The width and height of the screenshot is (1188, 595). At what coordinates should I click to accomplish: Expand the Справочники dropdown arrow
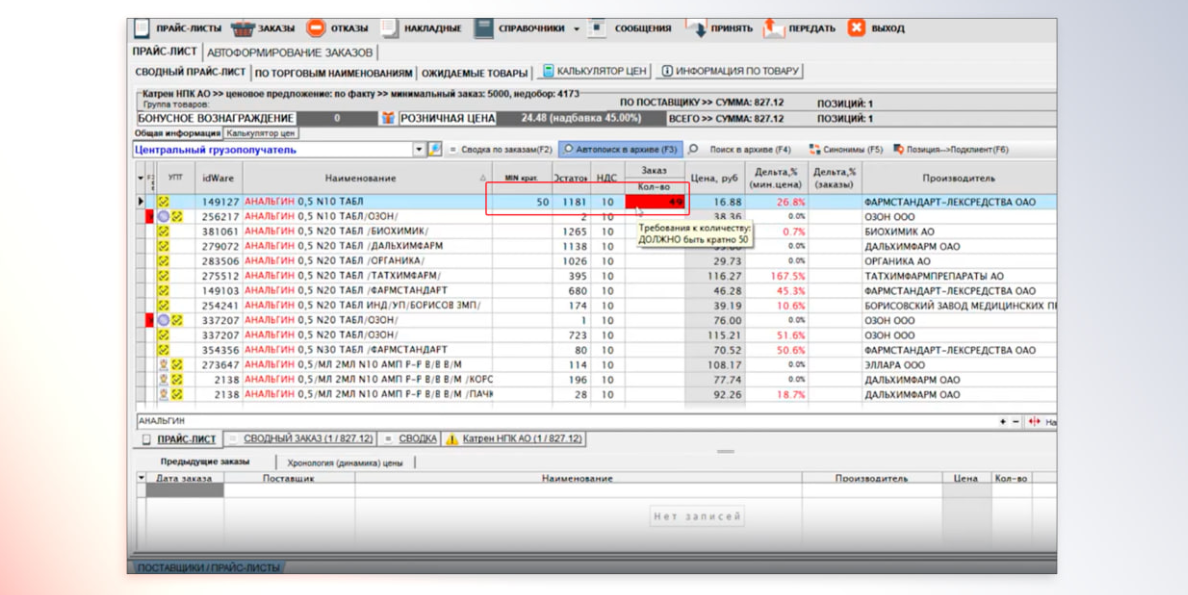pyautogui.click(x=577, y=30)
